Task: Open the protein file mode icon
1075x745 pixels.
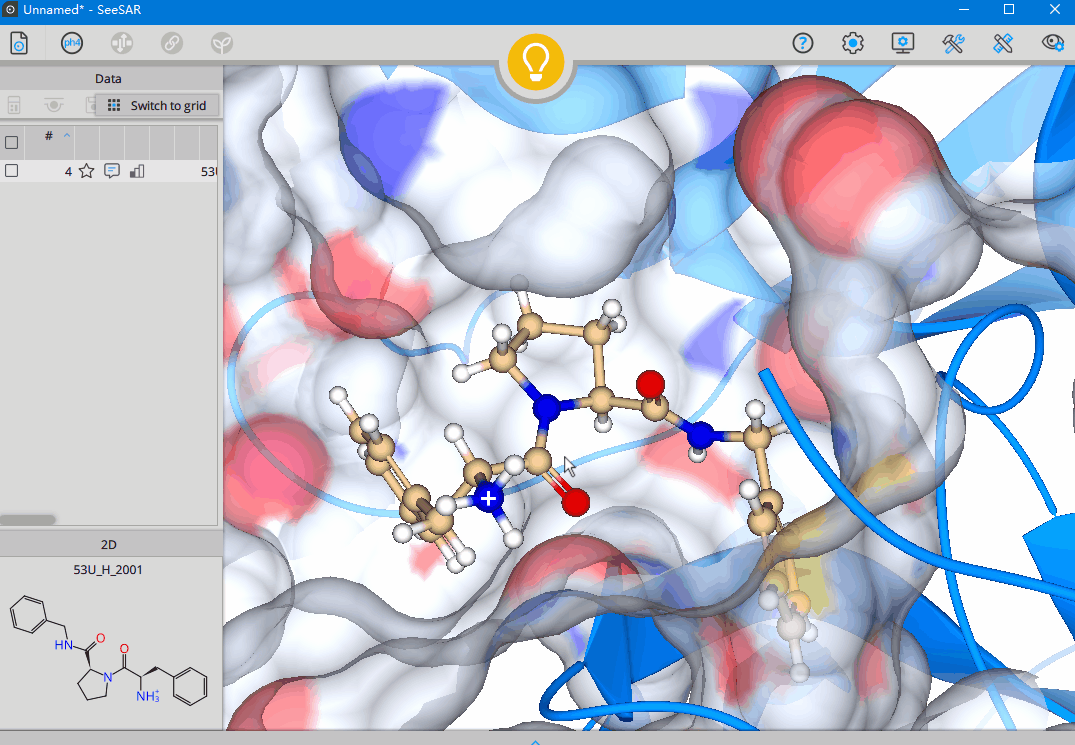Action: pos(19,43)
